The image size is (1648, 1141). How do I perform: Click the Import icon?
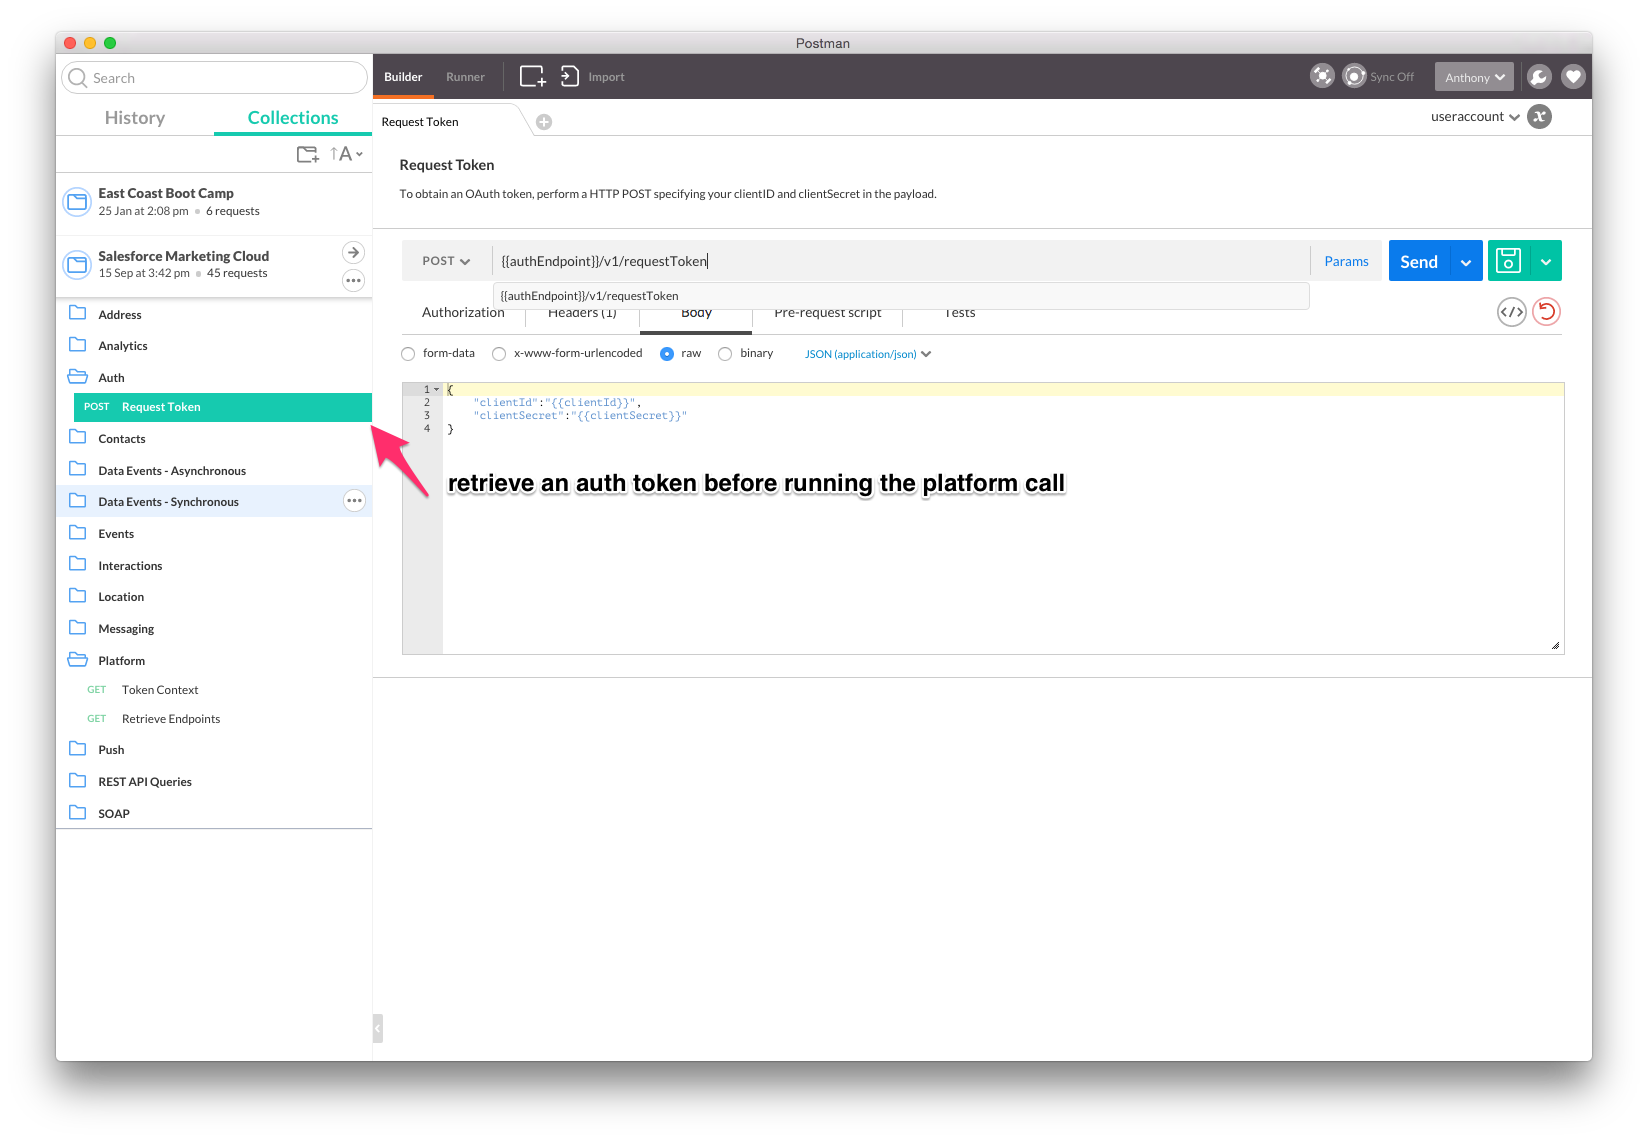[x=569, y=76]
